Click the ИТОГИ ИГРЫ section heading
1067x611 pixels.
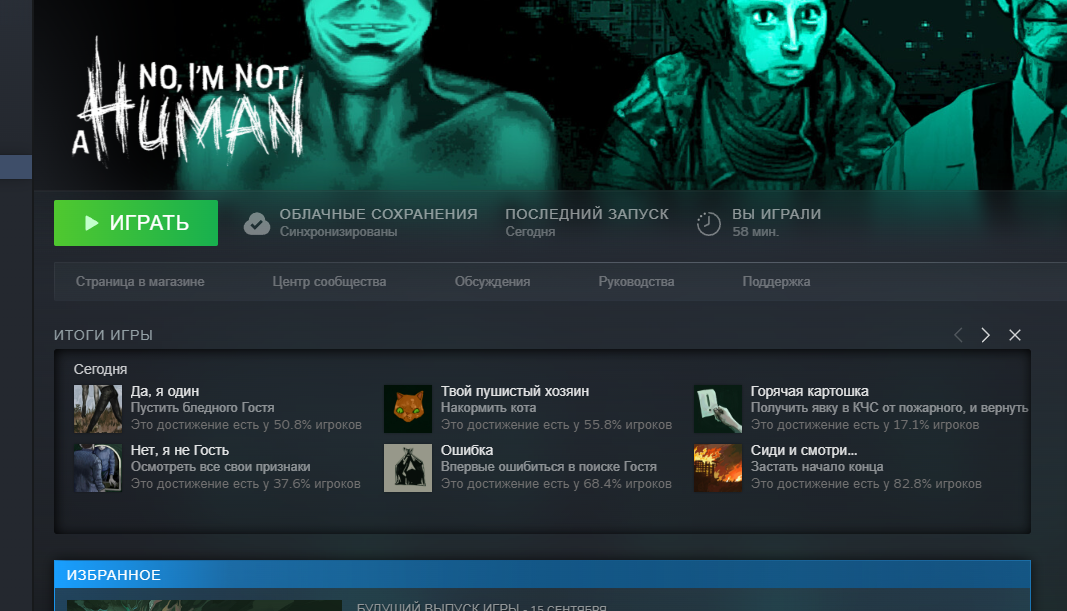[x=103, y=335]
